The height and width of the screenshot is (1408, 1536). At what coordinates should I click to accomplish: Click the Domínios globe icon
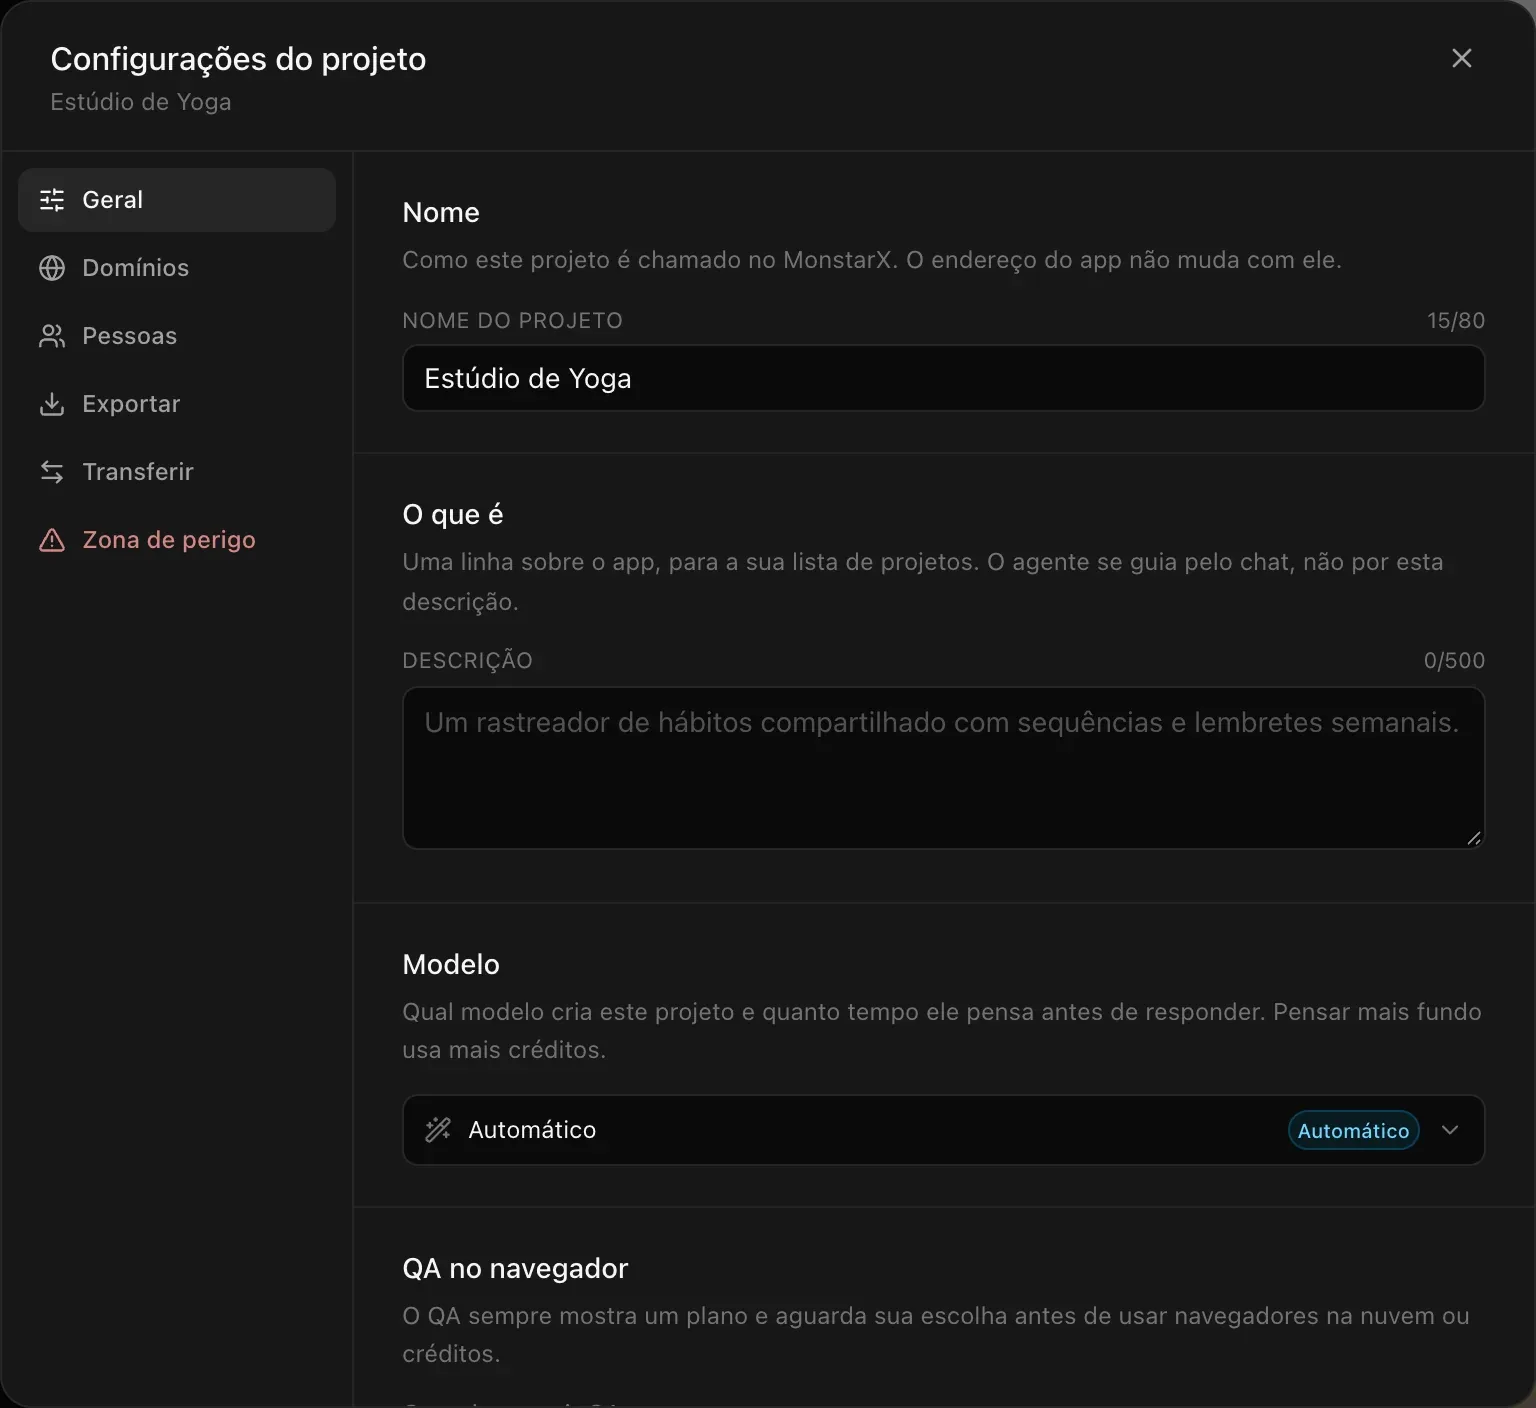point(52,268)
